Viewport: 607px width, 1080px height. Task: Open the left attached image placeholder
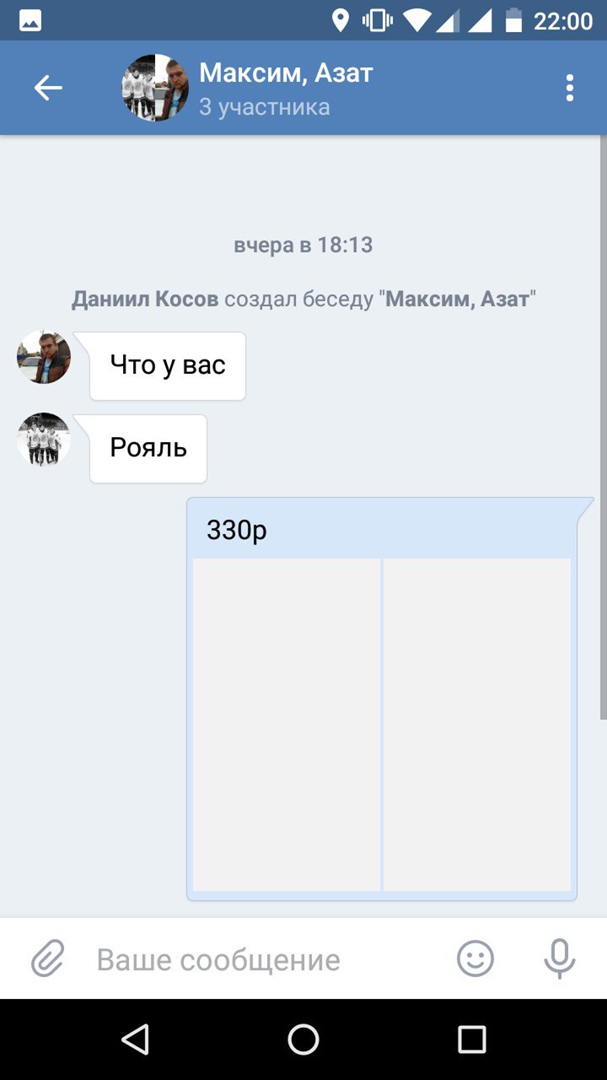tap(287, 725)
